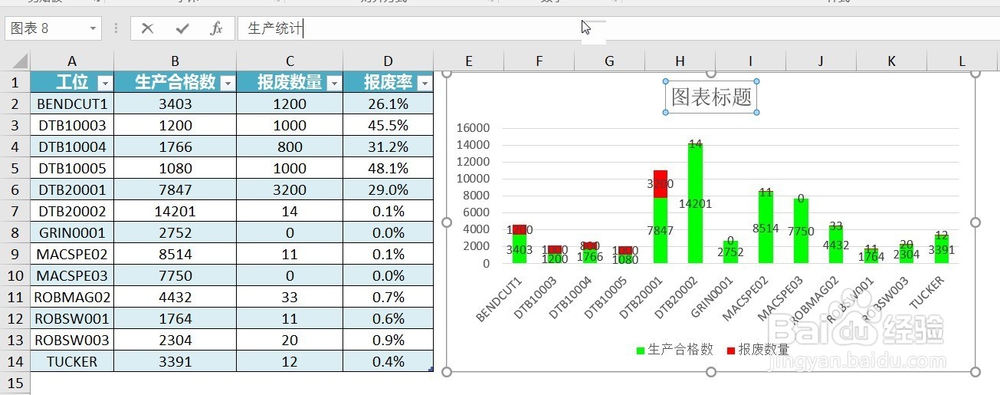Image resolution: width=1000 pixels, height=395 pixels.
Task: Click cell with value 14201 in table
Action: pyautogui.click(x=175, y=211)
